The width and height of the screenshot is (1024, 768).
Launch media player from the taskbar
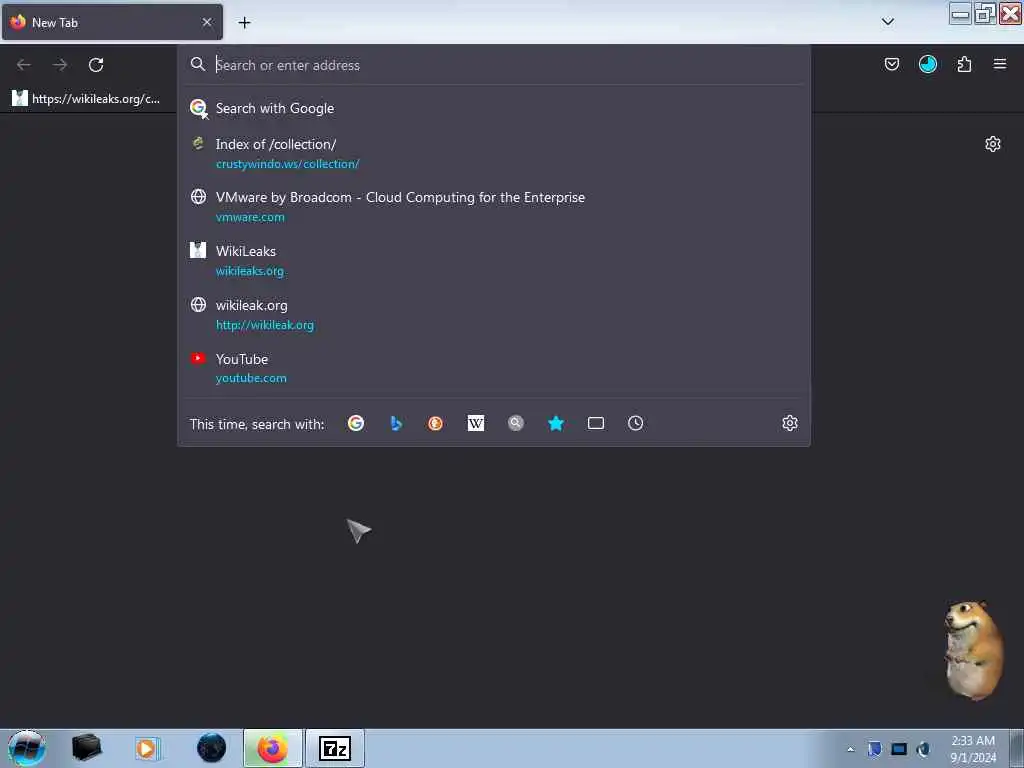pyautogui.click(x=147, y=748)
